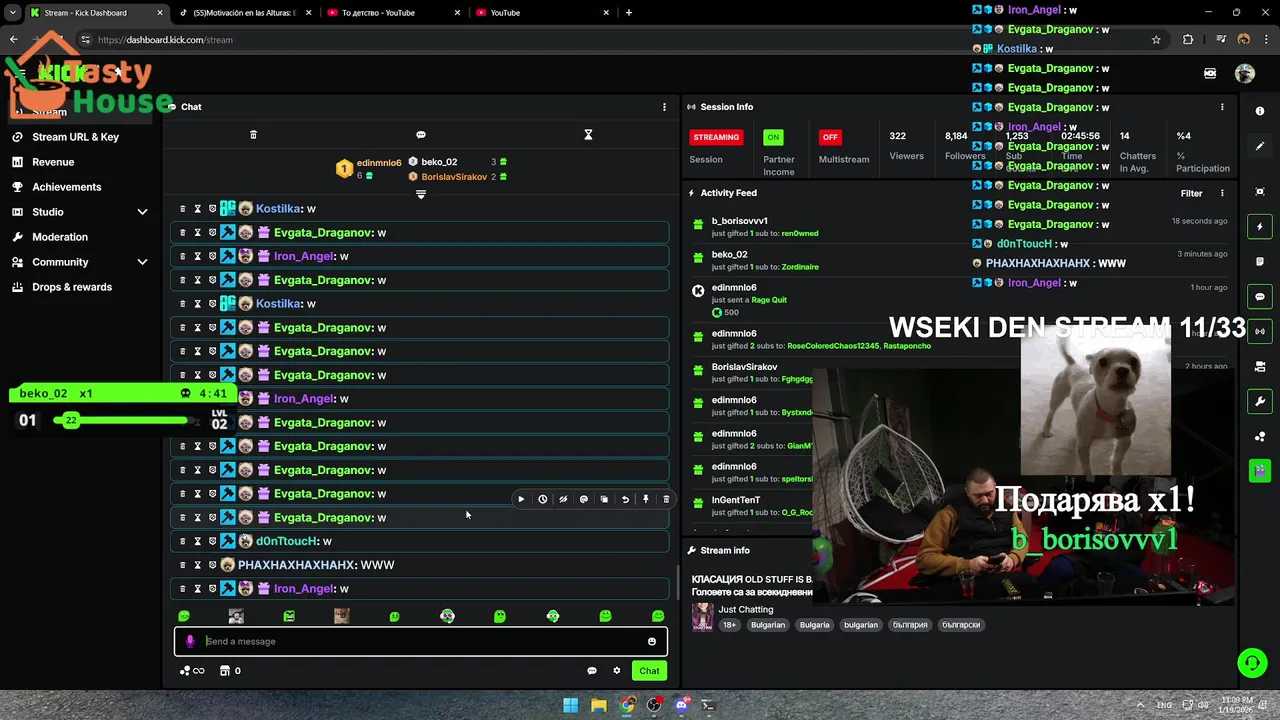Click the hourglass icon in chat top toolbar
Viewport: 1280px width, 720px height.
(x=588, y=135)
